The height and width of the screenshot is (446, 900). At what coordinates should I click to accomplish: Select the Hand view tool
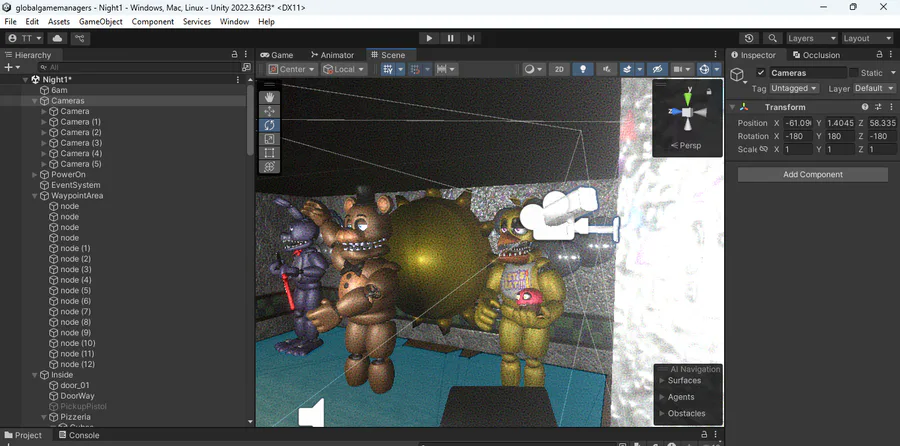[x=269, y=97]
